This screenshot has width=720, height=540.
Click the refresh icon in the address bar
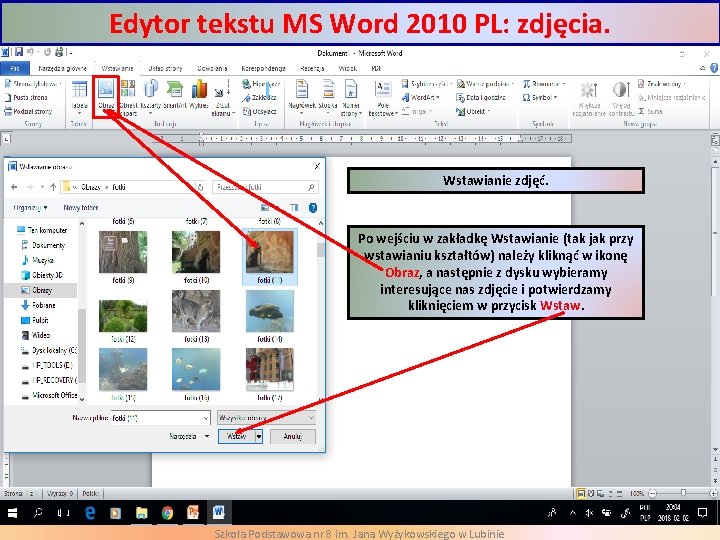200,187
